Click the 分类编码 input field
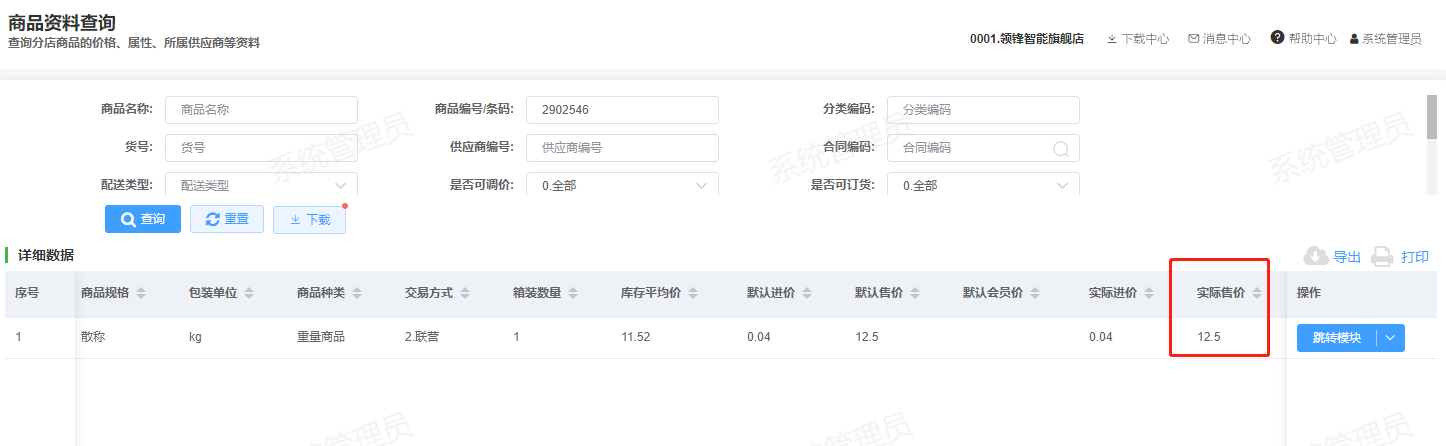Screen dimensions: 1446x446 [983, 110]
